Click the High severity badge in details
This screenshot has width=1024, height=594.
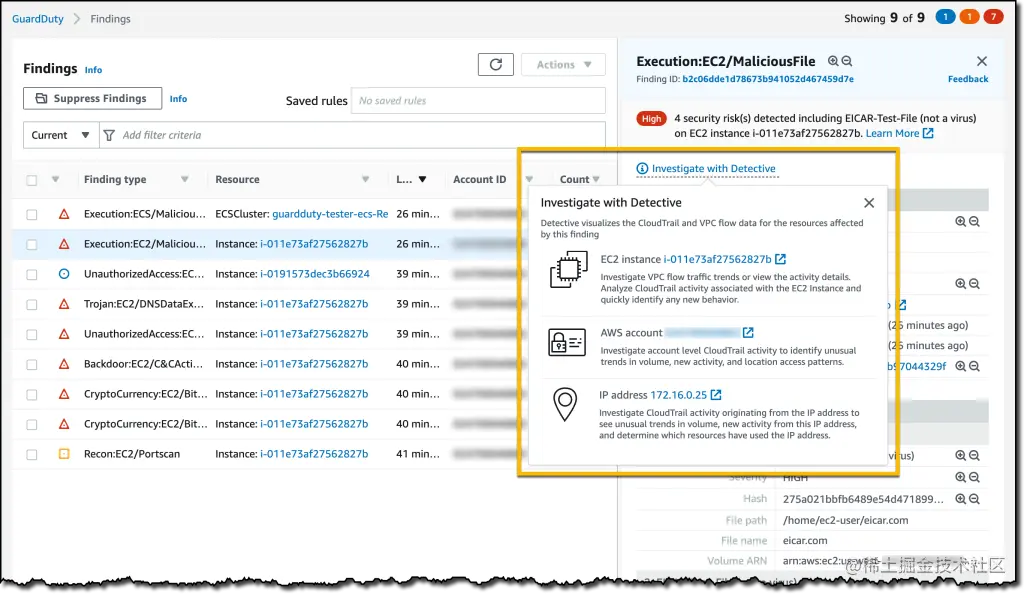pyautogui.click(x=651, y=119)
